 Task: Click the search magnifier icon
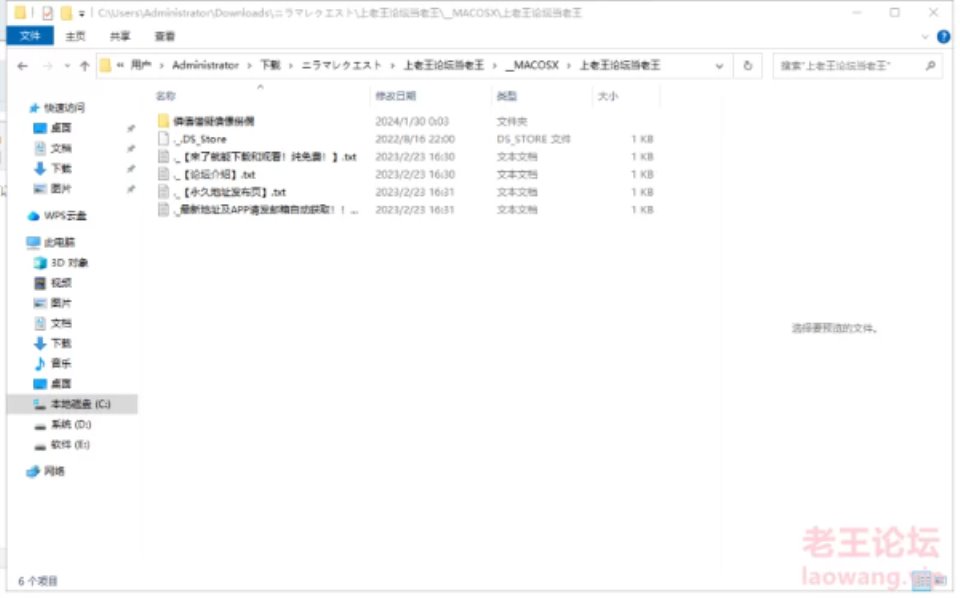(930, 66)
